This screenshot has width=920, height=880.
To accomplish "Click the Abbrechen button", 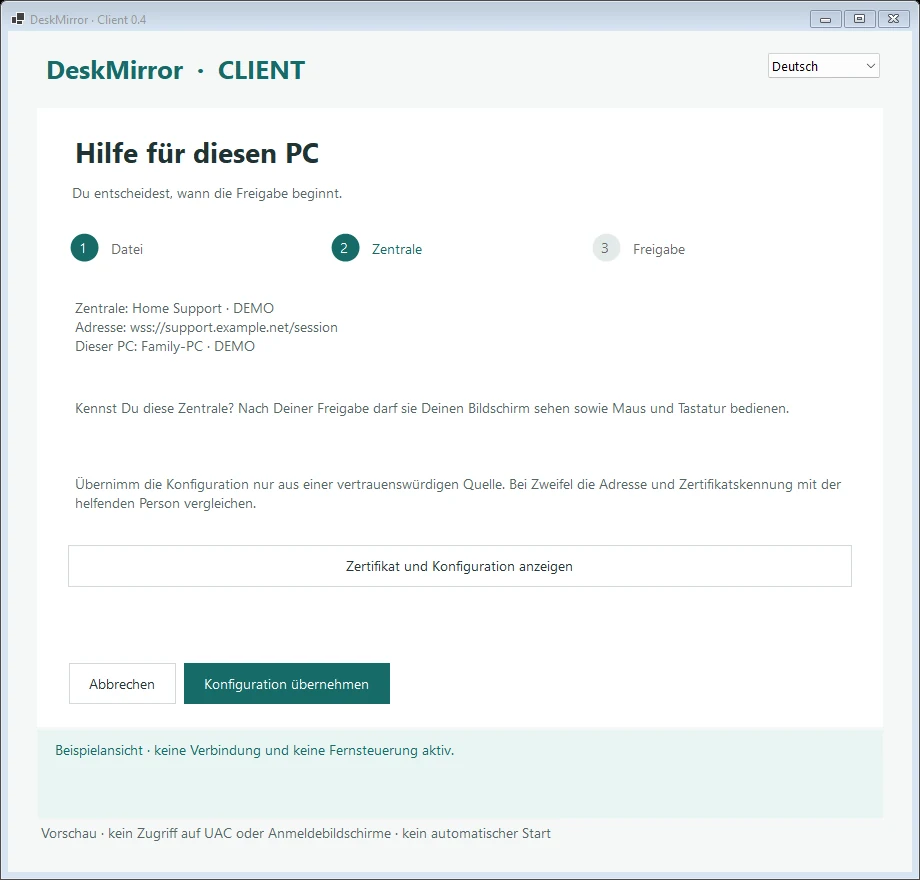I will point(122,683).
